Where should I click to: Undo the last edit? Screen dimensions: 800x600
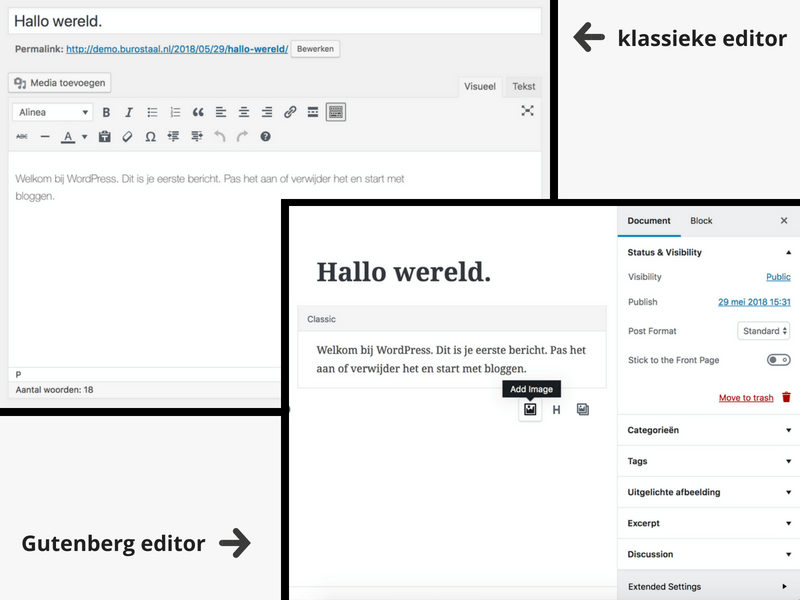pyautogui.click(x=219, y=137)
